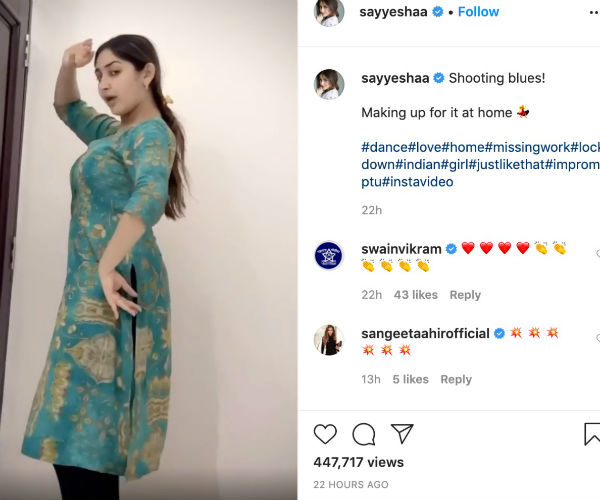
Task: Open swainvikram username link
Action: tap(401, 249)
